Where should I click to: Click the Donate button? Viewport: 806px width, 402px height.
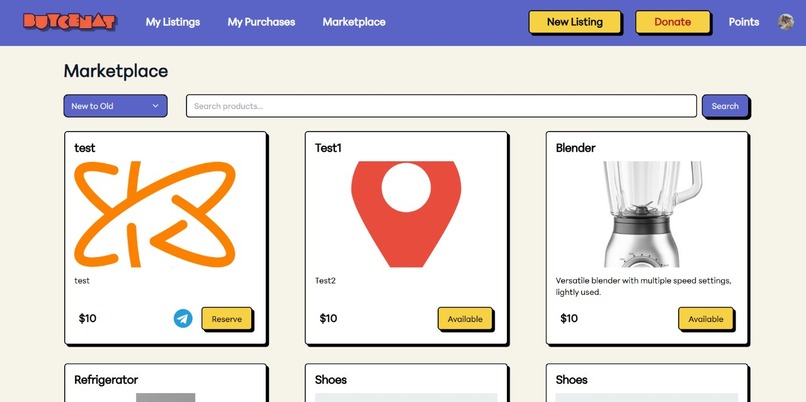[672, 22]
